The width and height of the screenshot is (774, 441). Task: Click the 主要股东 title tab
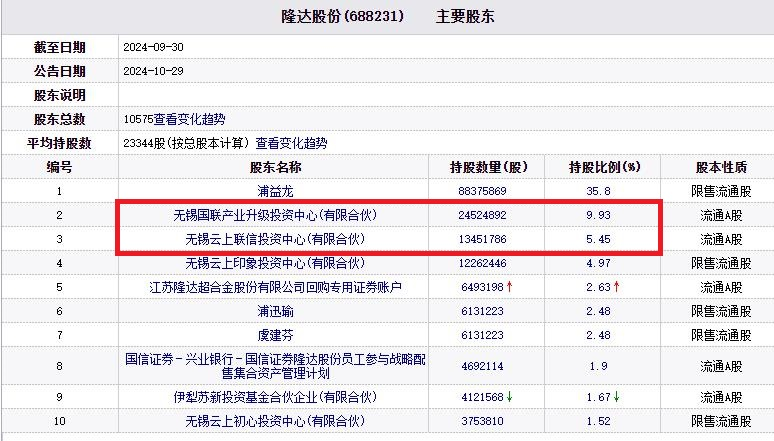coord(465,17)
